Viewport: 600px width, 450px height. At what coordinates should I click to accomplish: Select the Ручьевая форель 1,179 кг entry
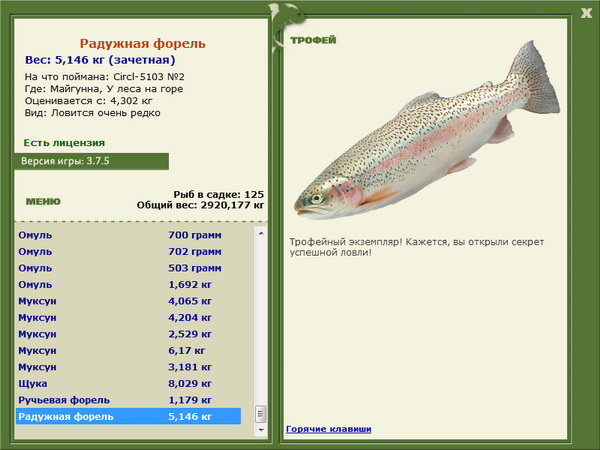pyautogui.click(x=129, y=399)
